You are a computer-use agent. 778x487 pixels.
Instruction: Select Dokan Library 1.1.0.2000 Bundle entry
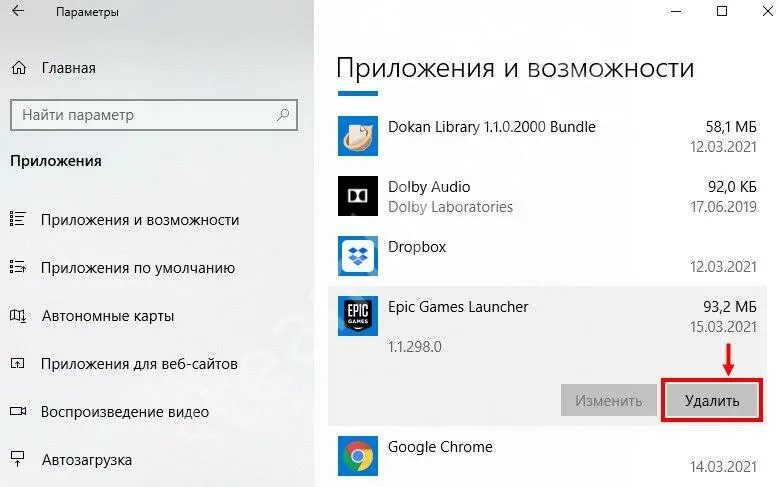tap(492, 127)
